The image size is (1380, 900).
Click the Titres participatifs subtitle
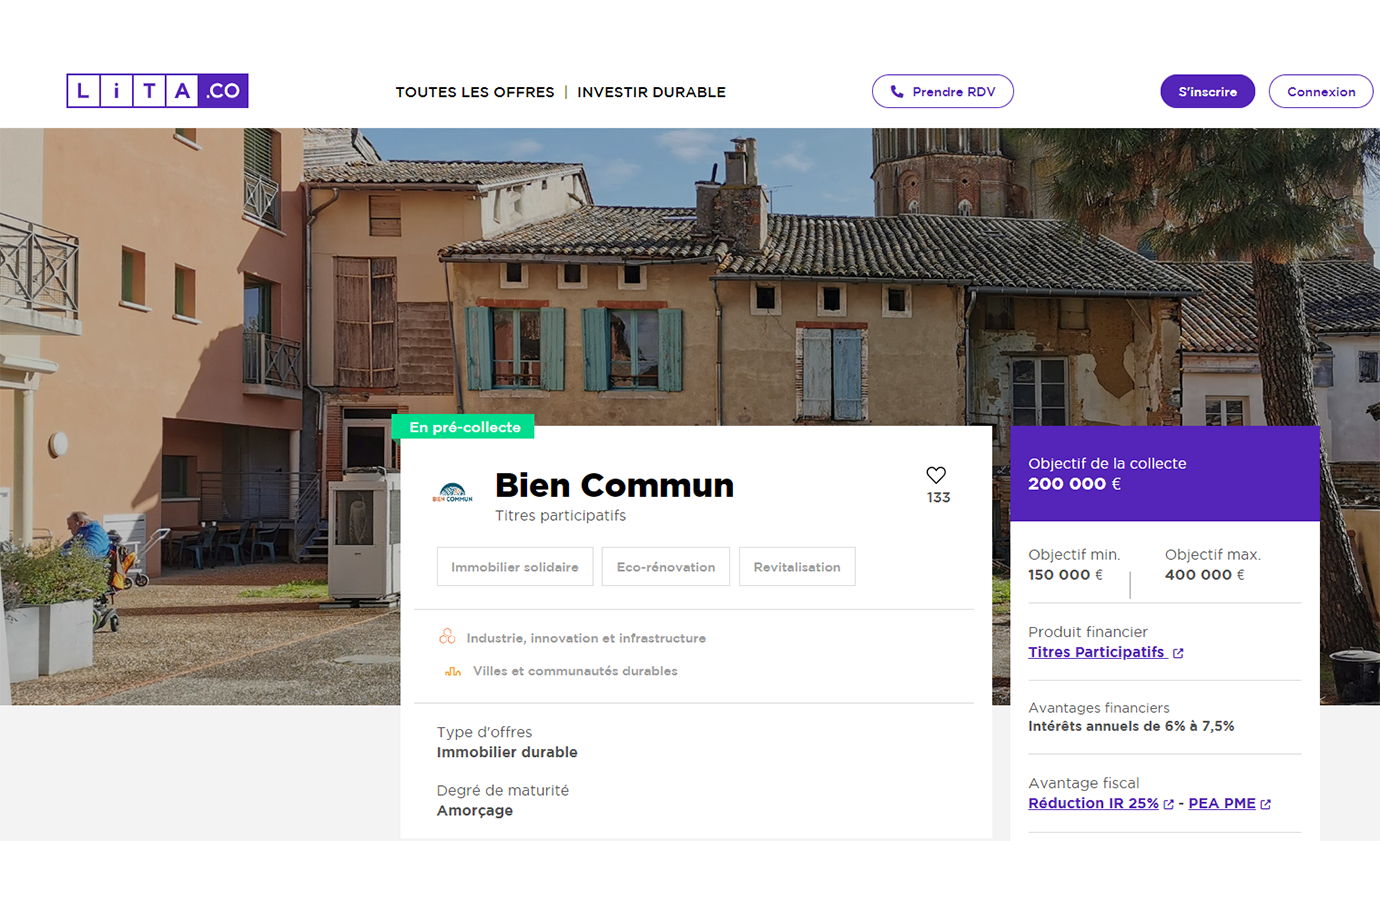[x=560, y=515]
